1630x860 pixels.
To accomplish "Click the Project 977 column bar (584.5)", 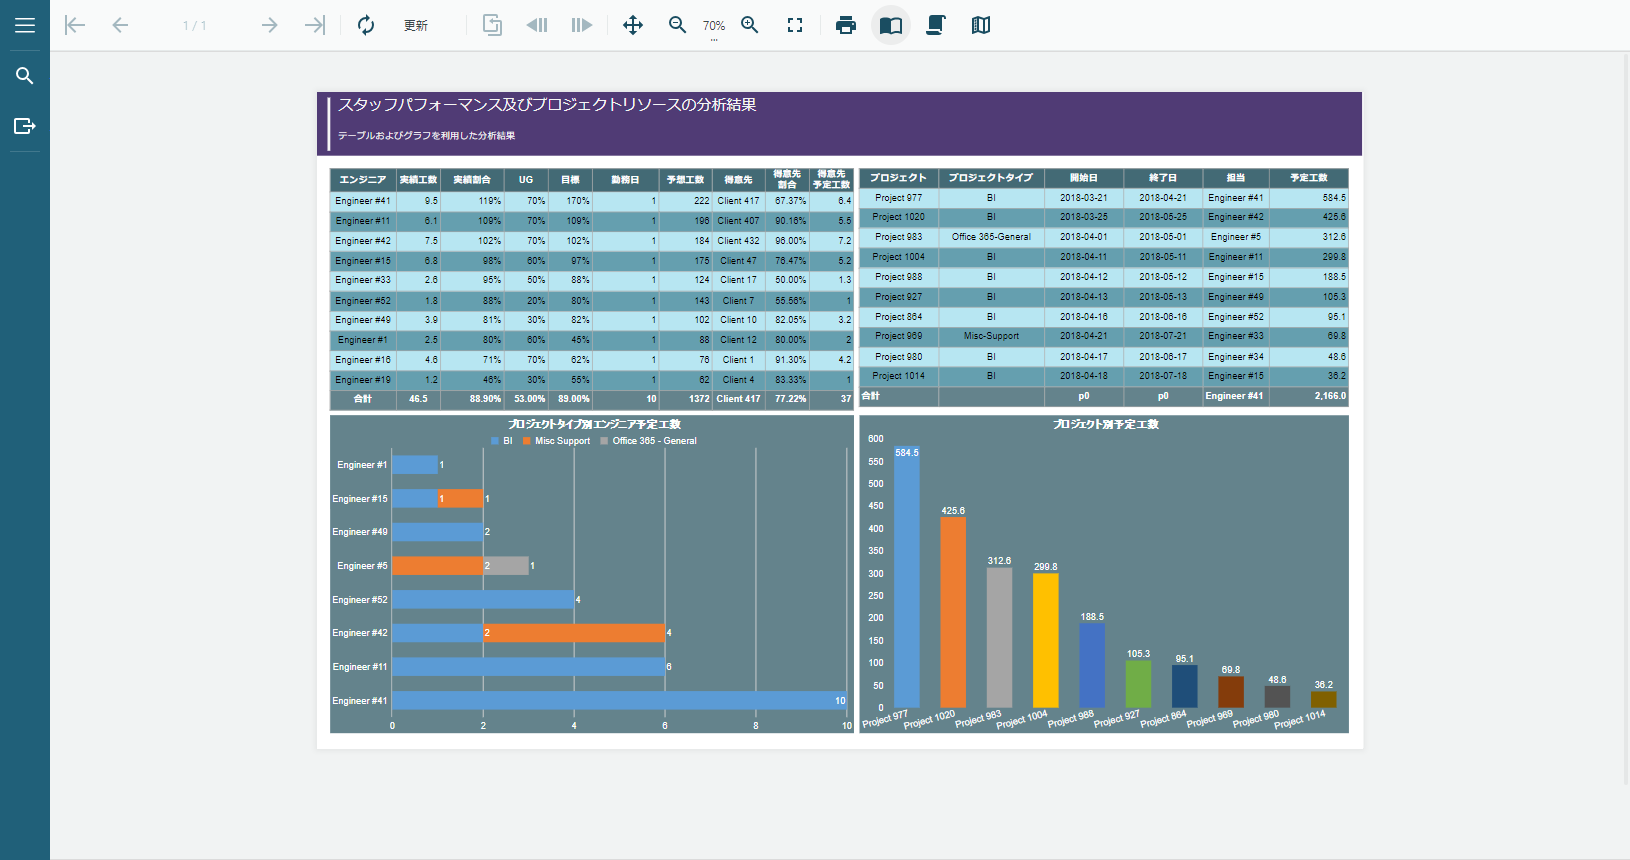I will [907, 577].
